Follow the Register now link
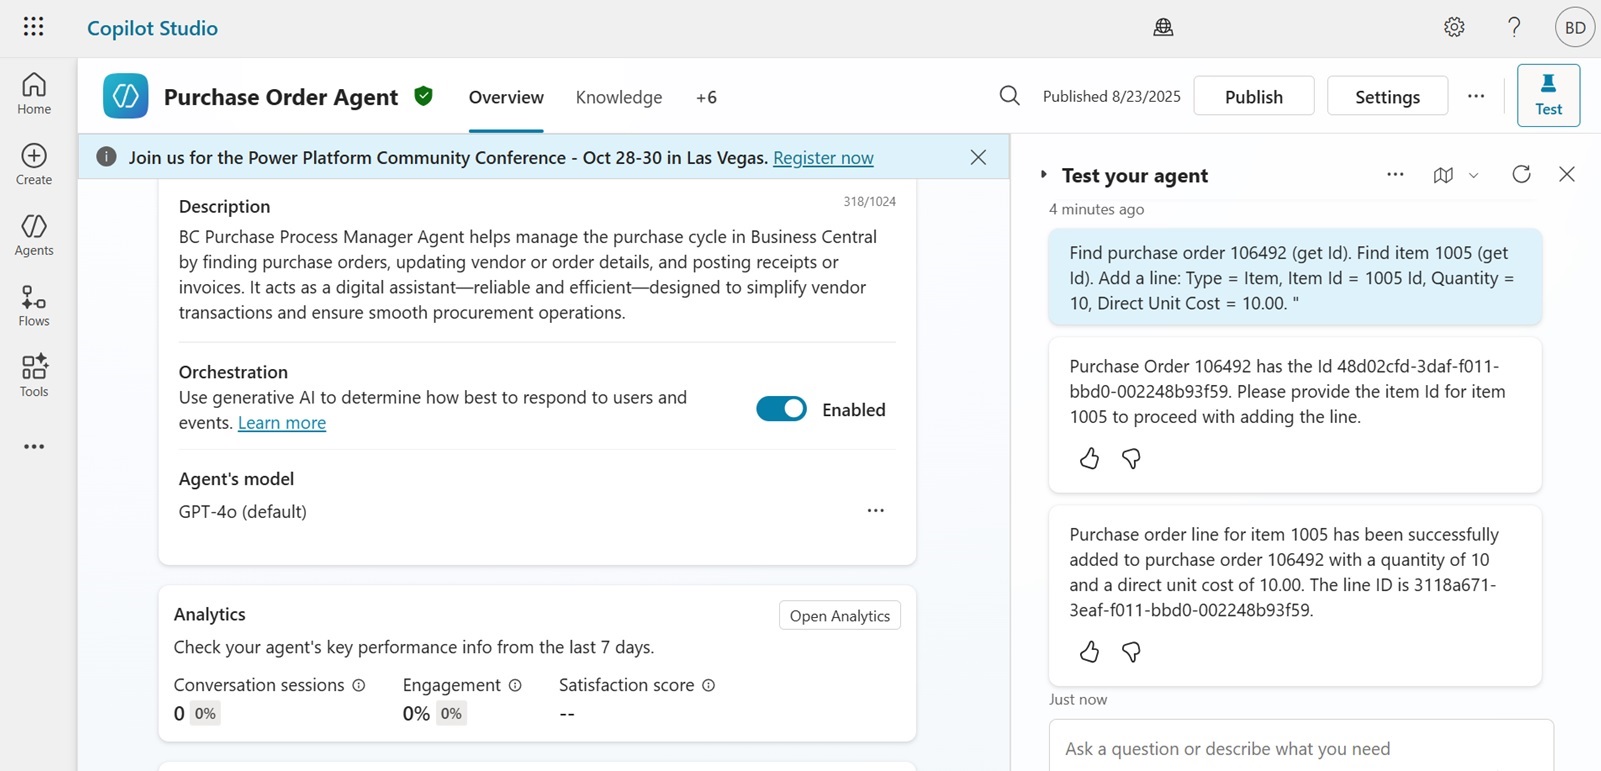The width and height of the screenshot is (1601, 771). pos(823,157)
